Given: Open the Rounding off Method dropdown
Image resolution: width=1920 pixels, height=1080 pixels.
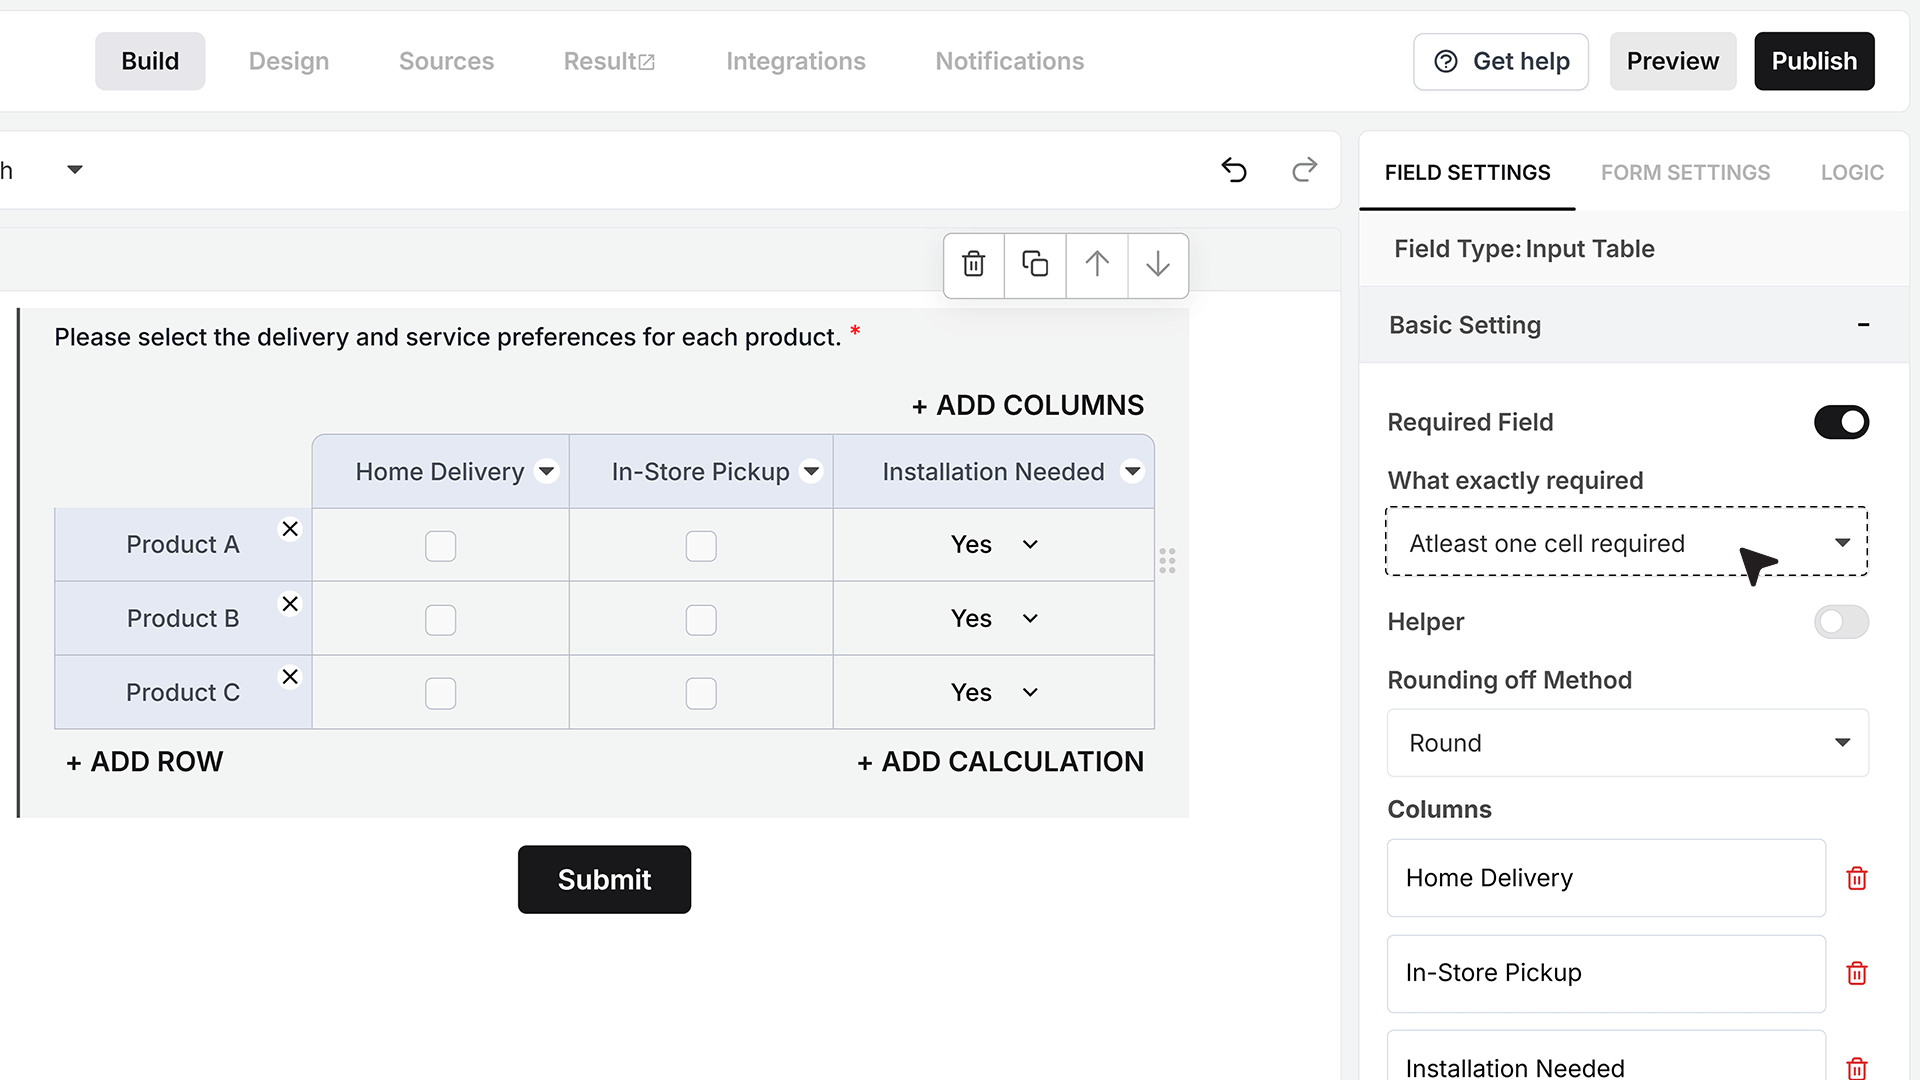Looking at the screenshot, I should [x=1627, y=743].
